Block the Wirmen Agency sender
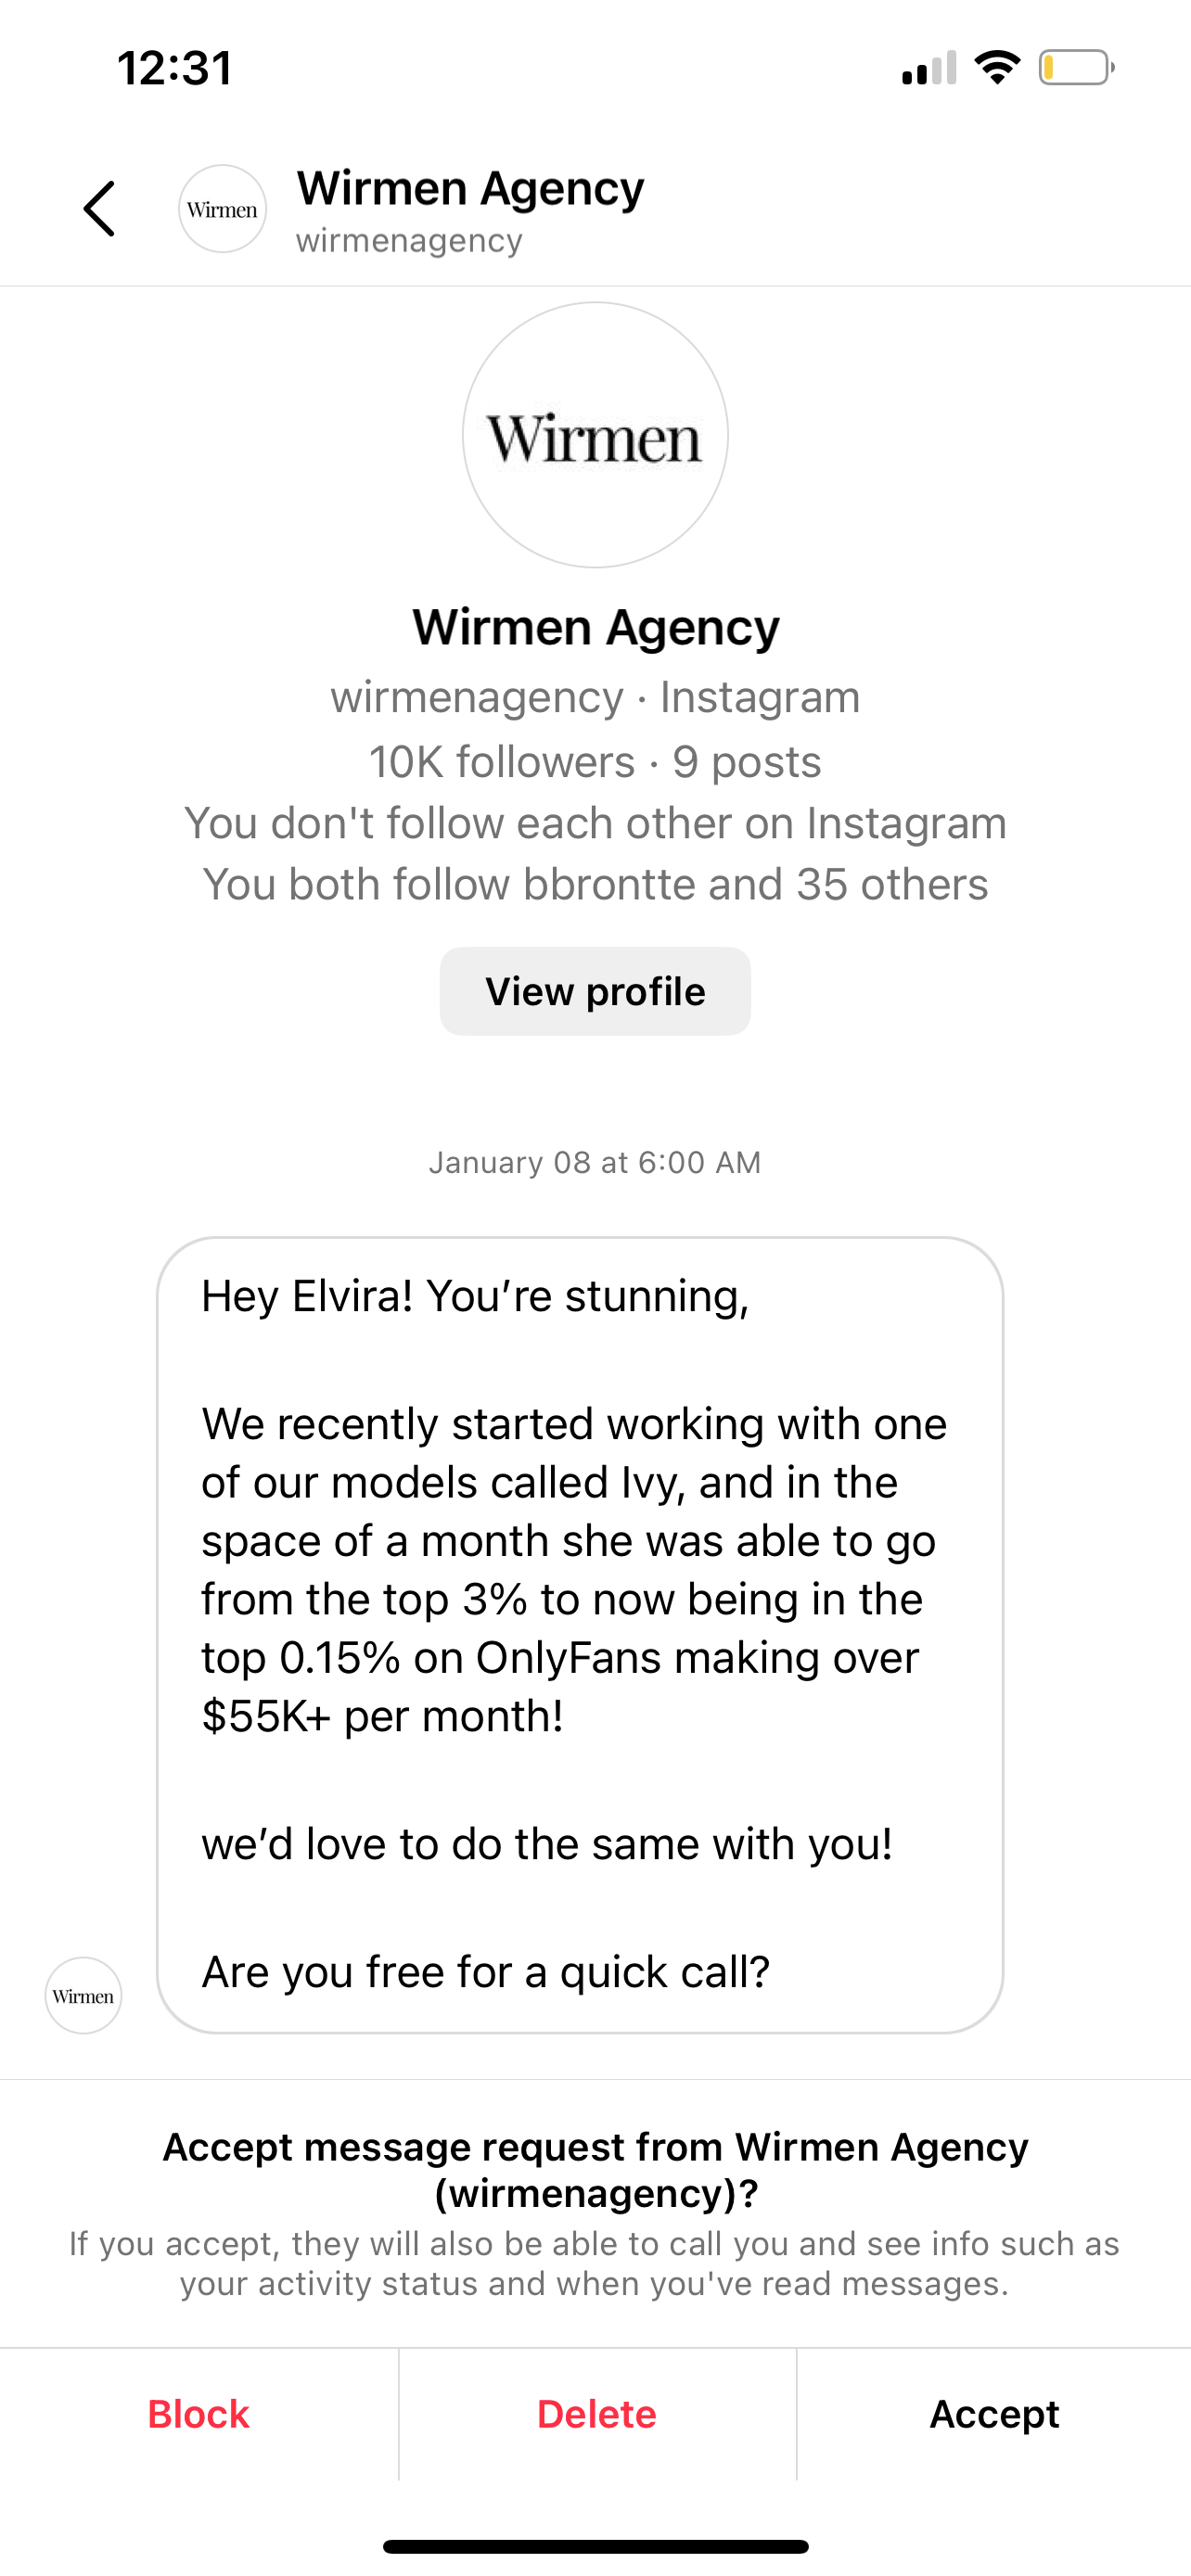The image size is (1191, 2576). (198, 2414)
